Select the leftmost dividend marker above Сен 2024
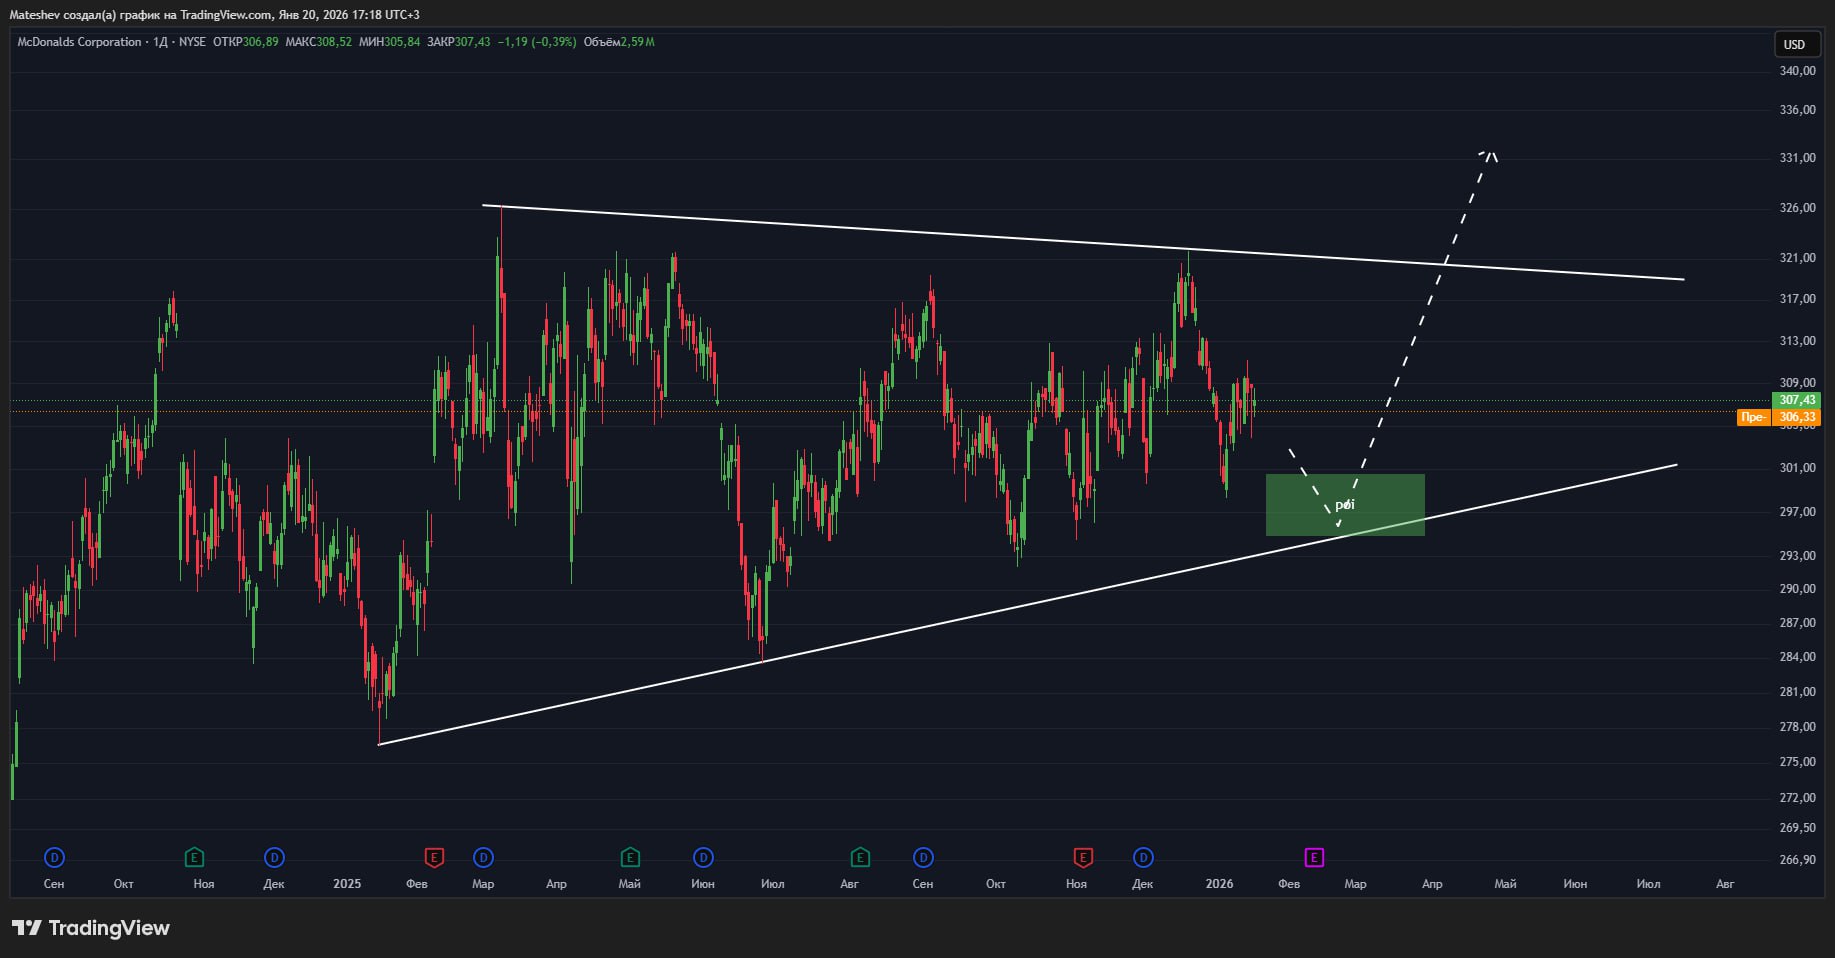Screen dimensions: 1835x958 54,857
